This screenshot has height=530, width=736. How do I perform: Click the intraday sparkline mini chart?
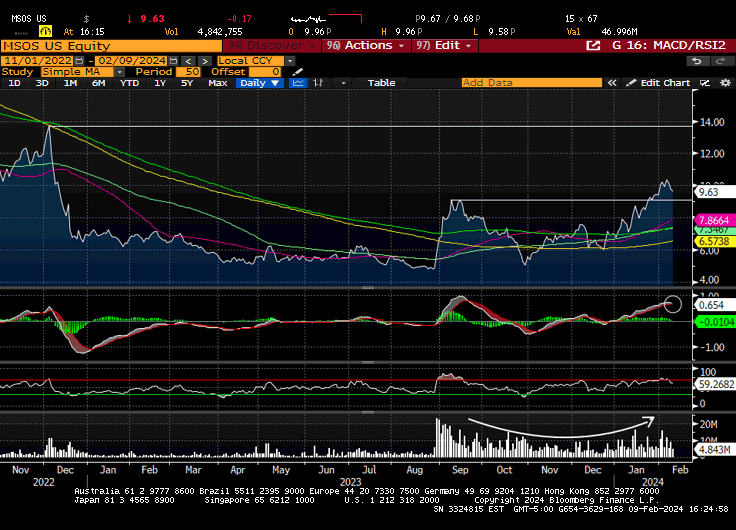coord(326,19)
